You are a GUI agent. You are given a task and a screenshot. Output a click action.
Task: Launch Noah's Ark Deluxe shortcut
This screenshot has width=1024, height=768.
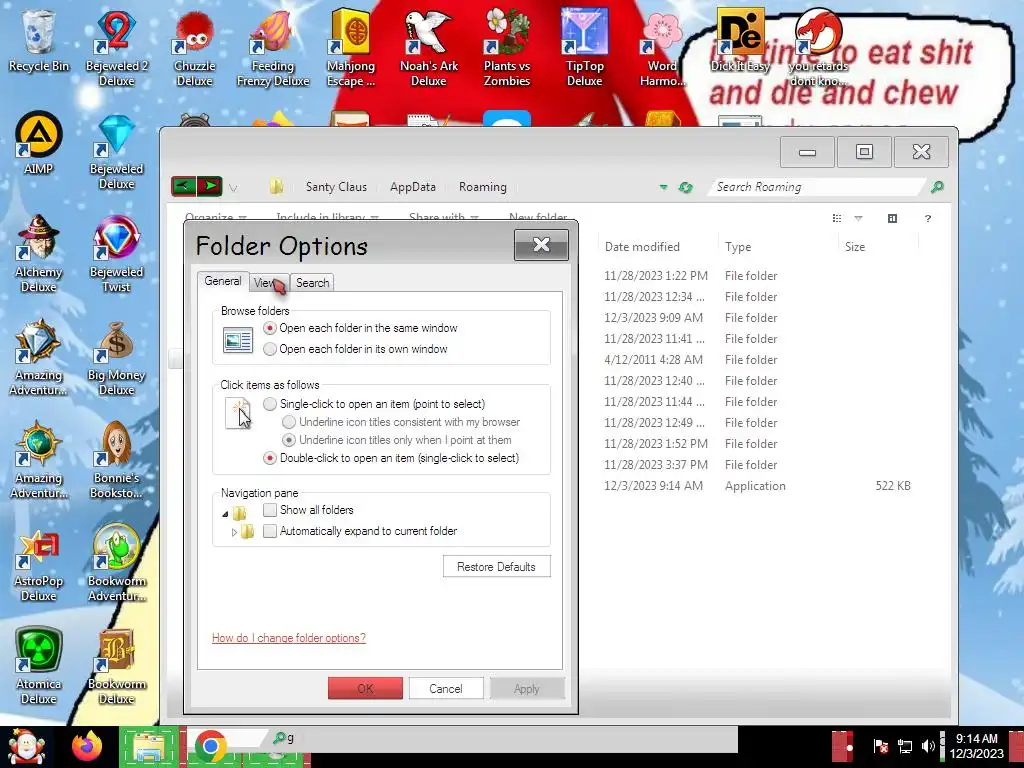tap(429, 47)
